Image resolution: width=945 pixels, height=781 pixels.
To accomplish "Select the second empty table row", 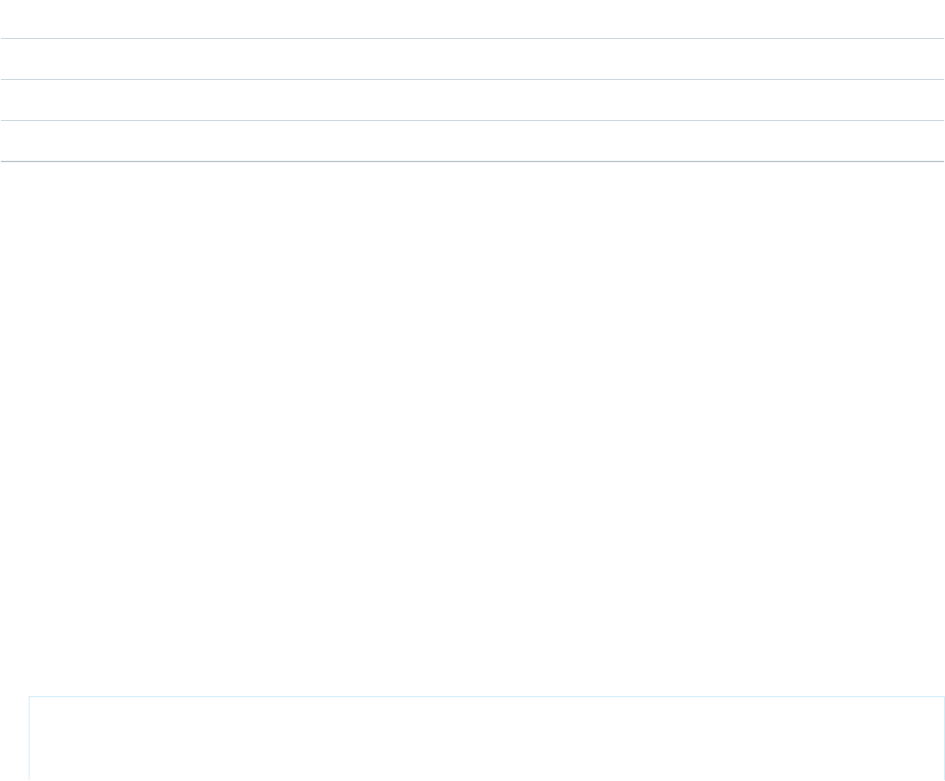I will pyautogui.click(x=472, y=59).
